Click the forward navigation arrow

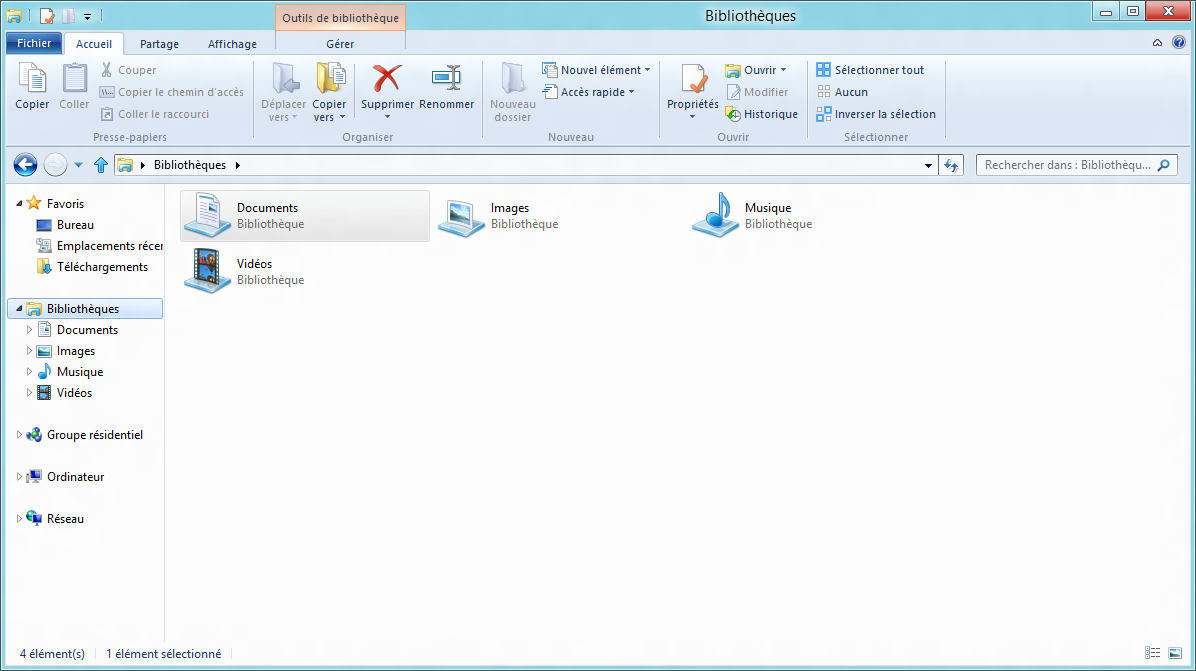(x=55, y=165)
